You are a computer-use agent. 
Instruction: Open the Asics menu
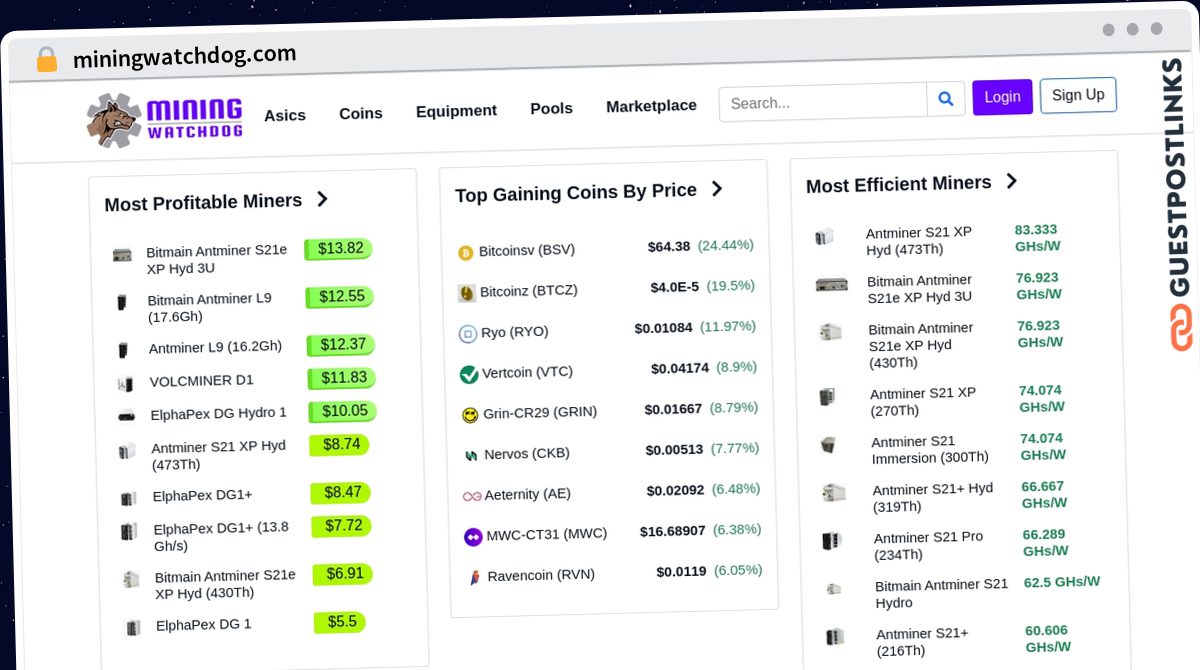(x=285, y=115)
